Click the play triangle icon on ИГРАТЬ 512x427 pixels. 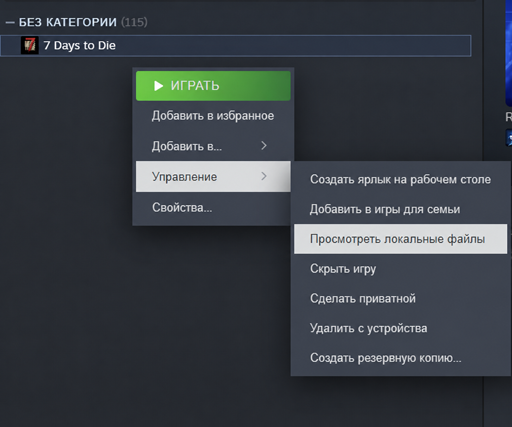click(158, 86)
